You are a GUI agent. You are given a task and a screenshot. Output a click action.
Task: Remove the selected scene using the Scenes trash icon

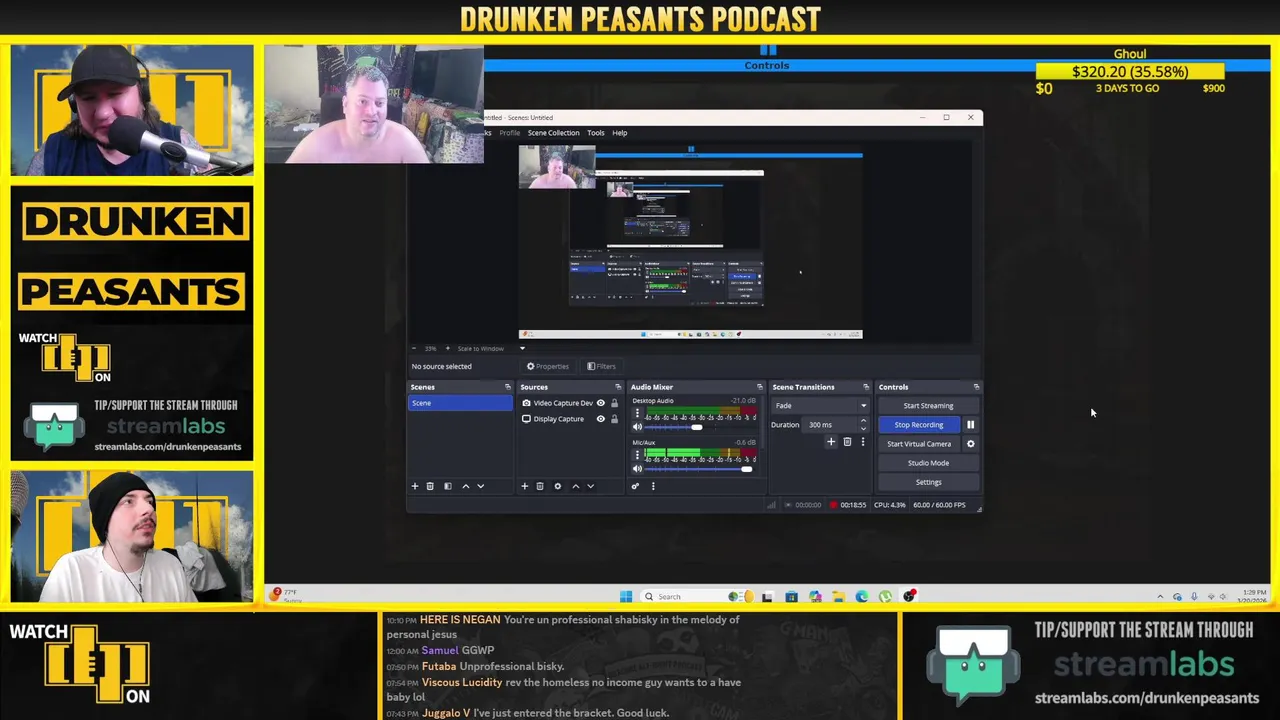(x=430, y=486)
